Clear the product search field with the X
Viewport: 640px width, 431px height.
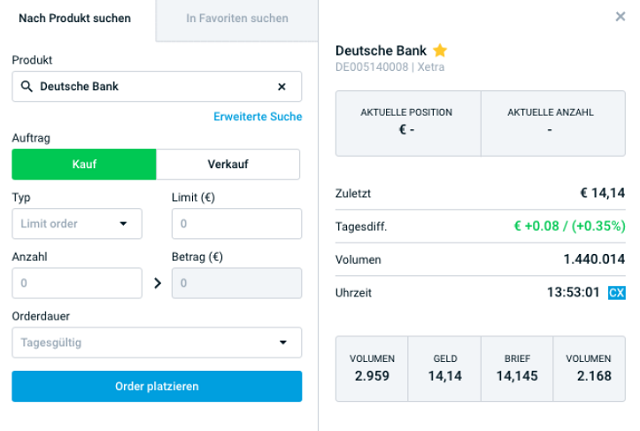(x=282, y=87)
